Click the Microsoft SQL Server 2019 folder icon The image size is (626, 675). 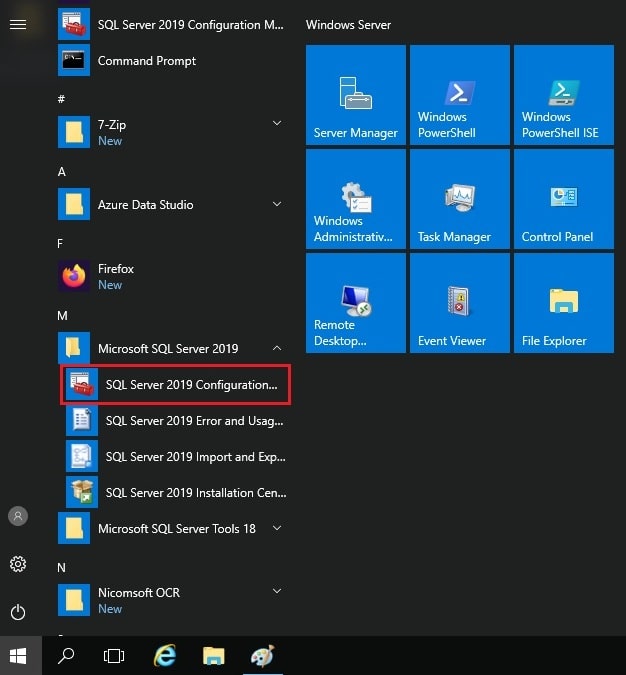[74, 348]
